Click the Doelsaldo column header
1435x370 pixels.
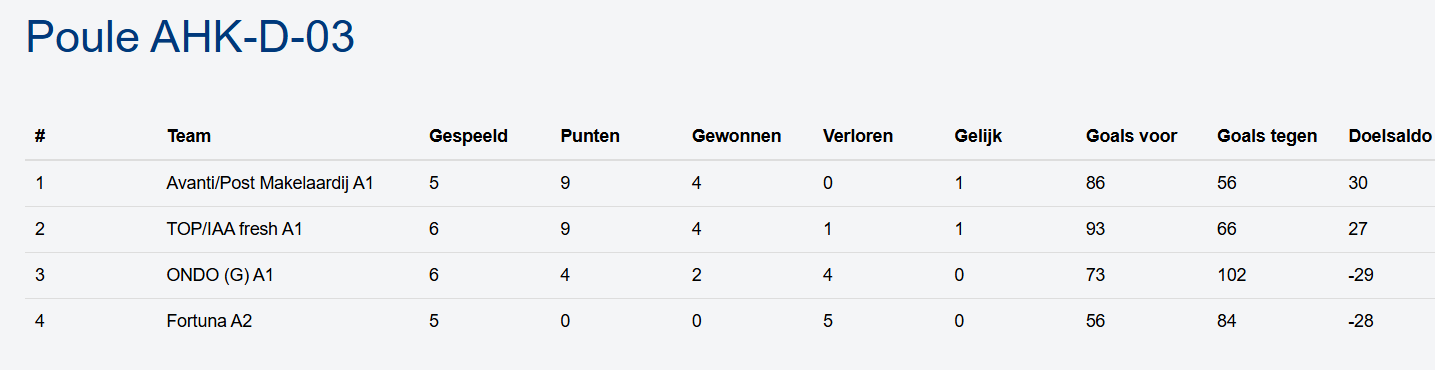click(1390, 136)
